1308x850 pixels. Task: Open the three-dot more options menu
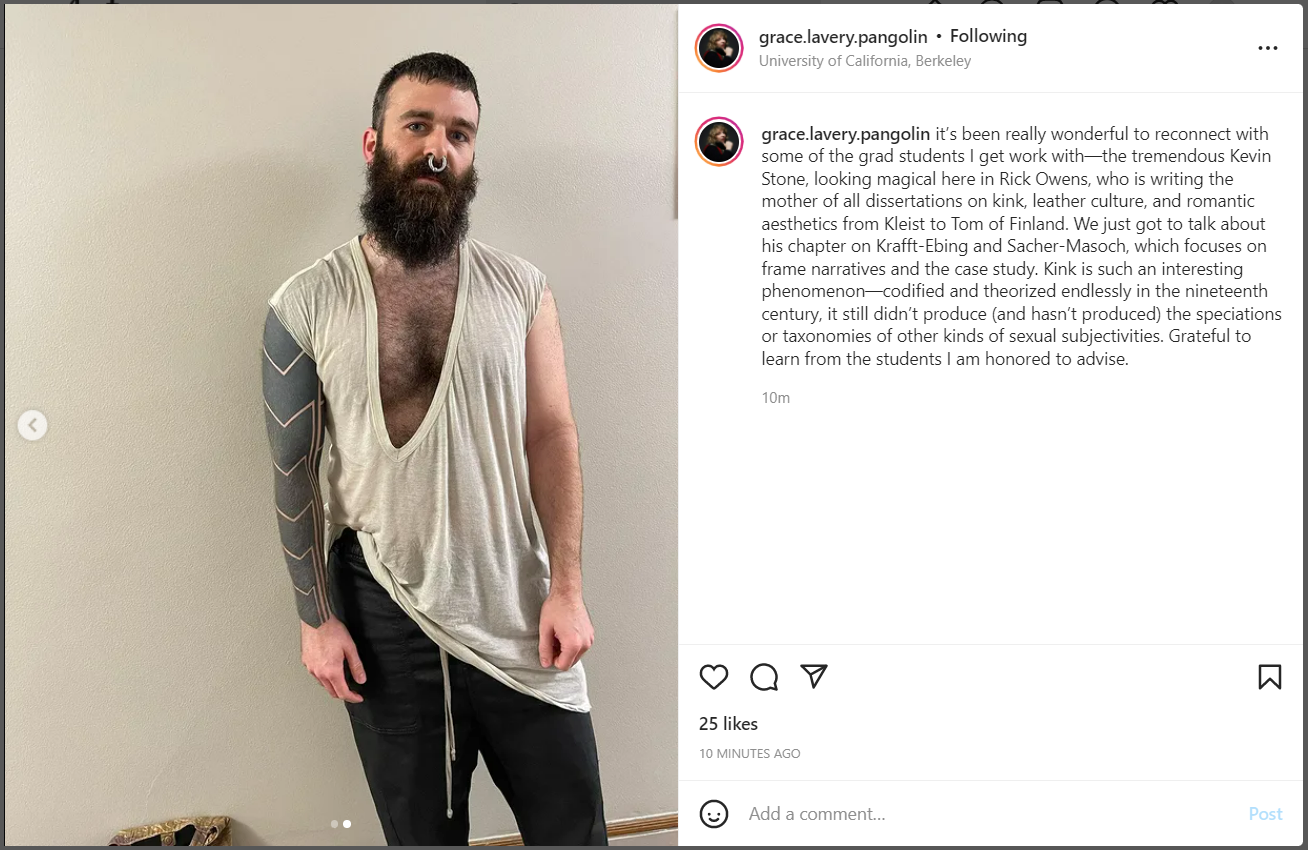1268,48
